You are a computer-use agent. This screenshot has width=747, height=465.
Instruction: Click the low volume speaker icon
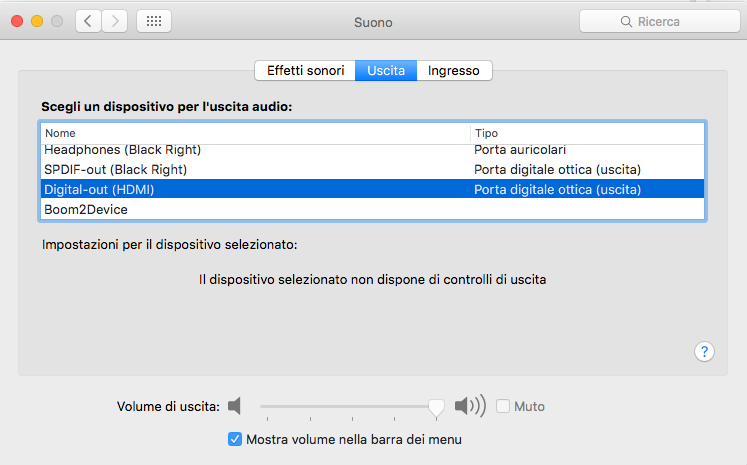(x=235, y=406)
